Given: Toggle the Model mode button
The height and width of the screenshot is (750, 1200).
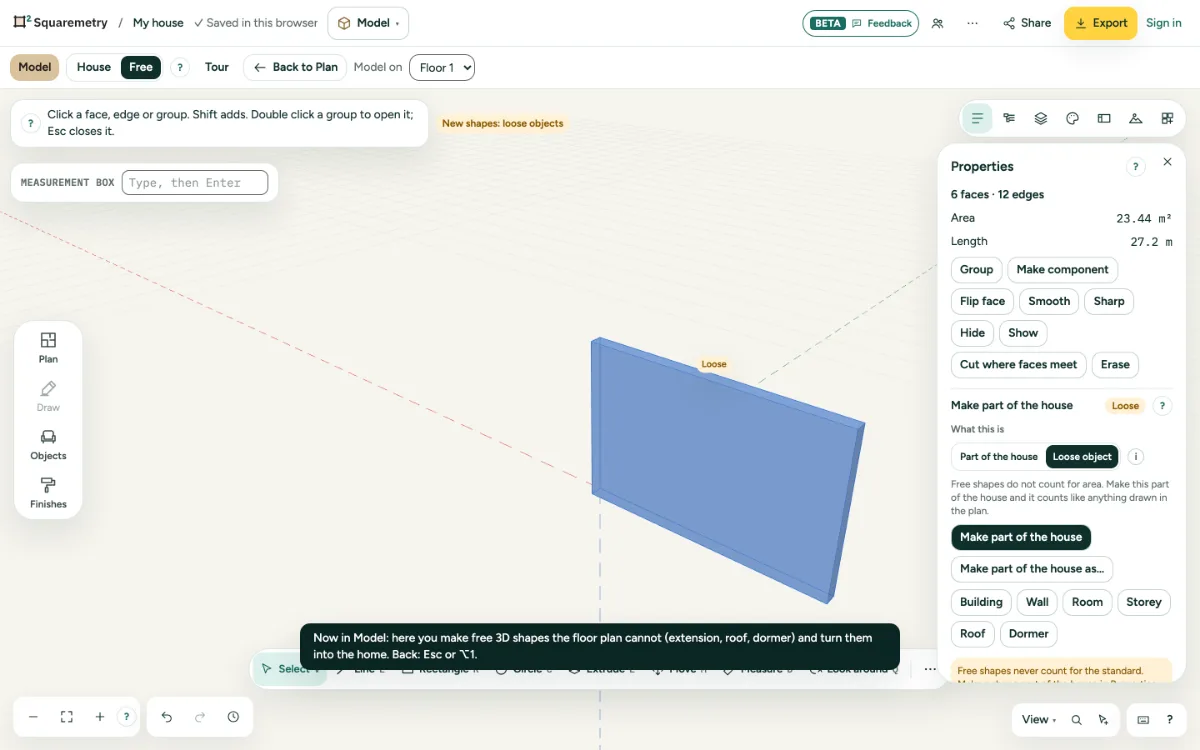Looking at the screenshot, I should pos(35,67).
